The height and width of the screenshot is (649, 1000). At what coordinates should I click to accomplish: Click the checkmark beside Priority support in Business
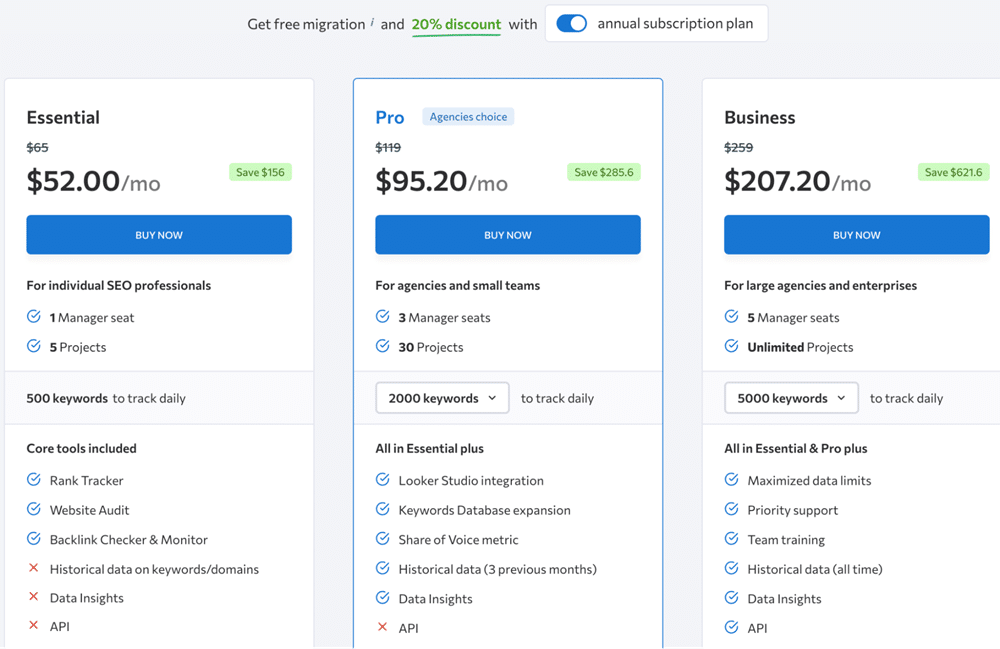(731, 510)
